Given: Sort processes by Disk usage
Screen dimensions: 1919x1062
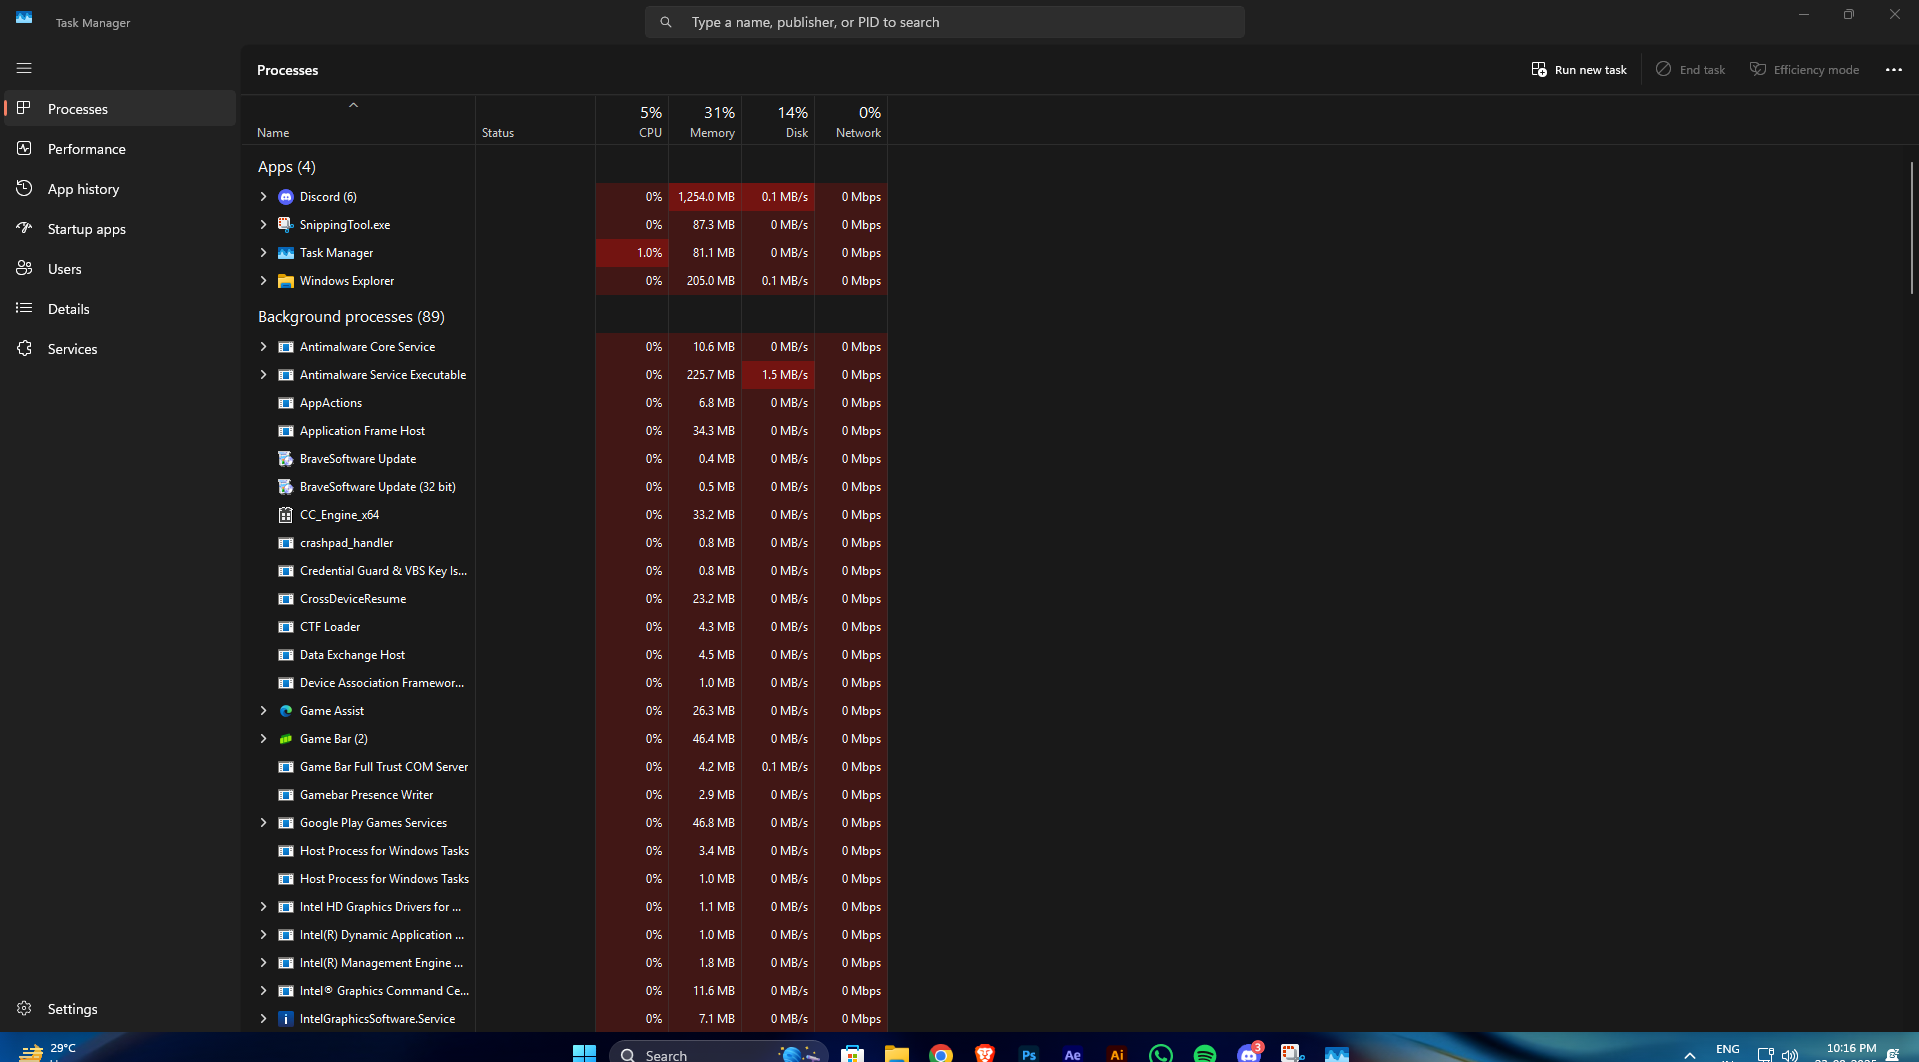Looking at the screenshot, I should 778,121.
